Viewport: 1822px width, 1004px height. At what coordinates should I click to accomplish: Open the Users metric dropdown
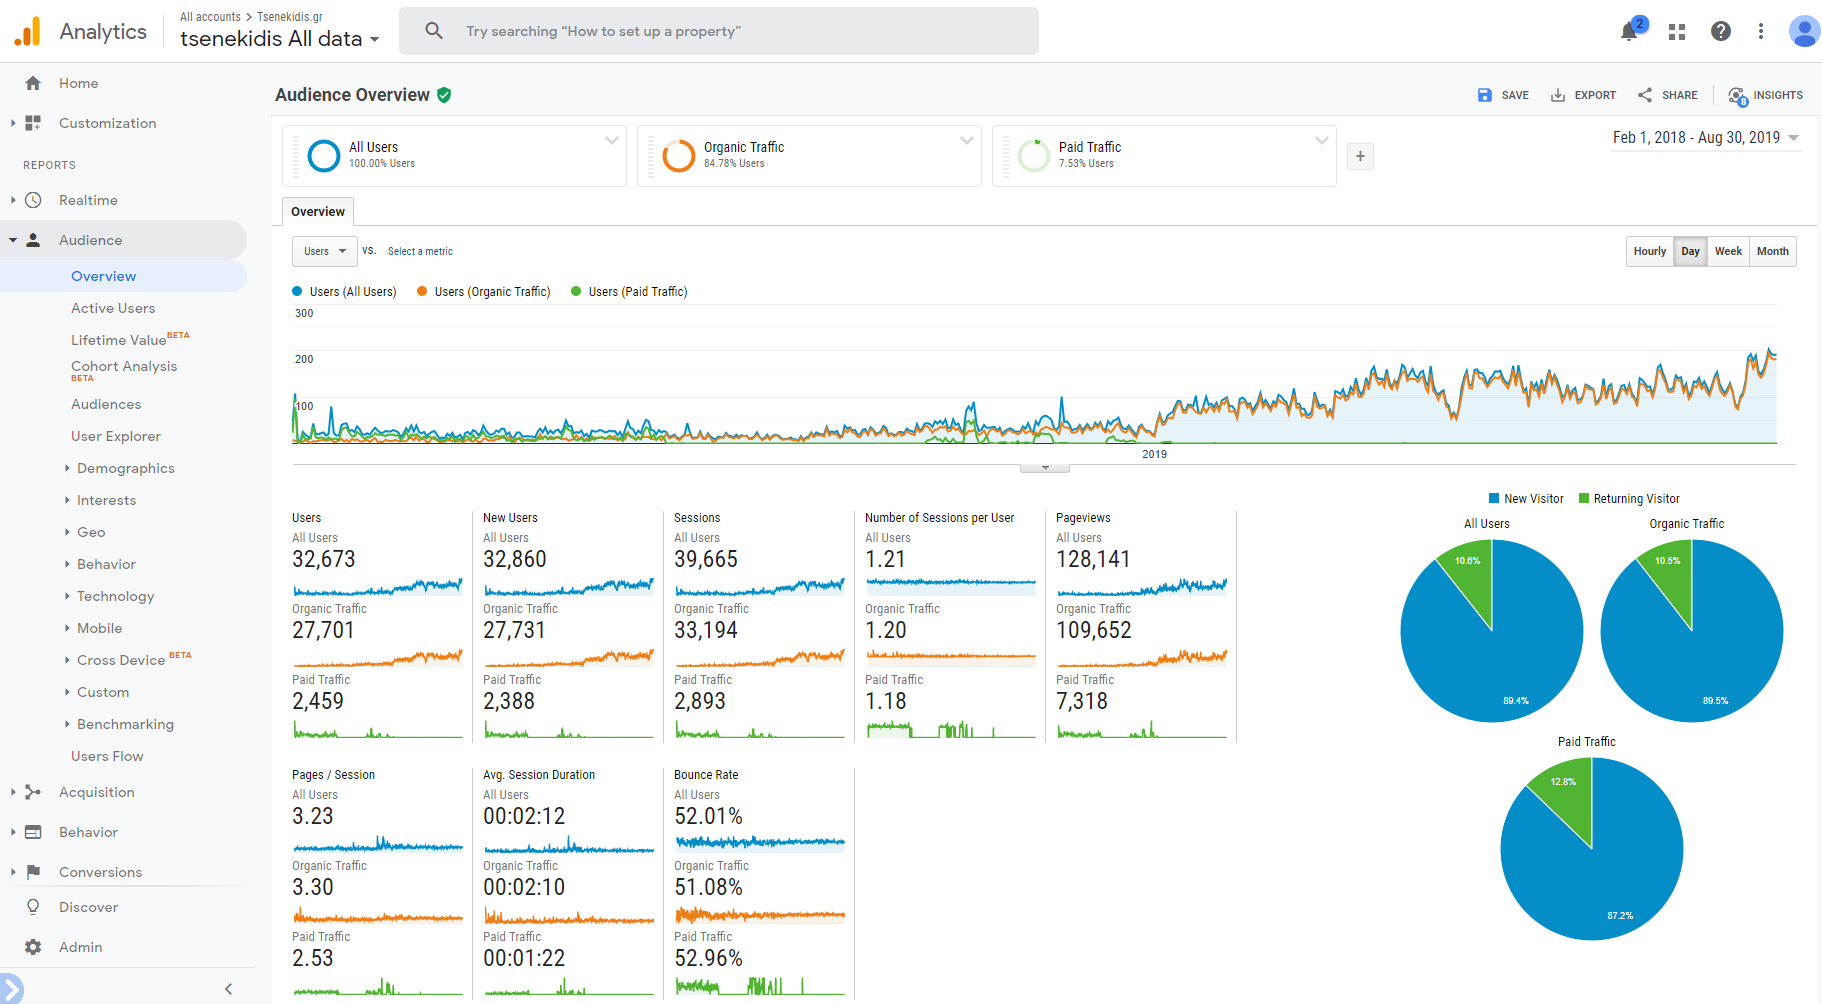pyautogui.click(x=324, y=251)
